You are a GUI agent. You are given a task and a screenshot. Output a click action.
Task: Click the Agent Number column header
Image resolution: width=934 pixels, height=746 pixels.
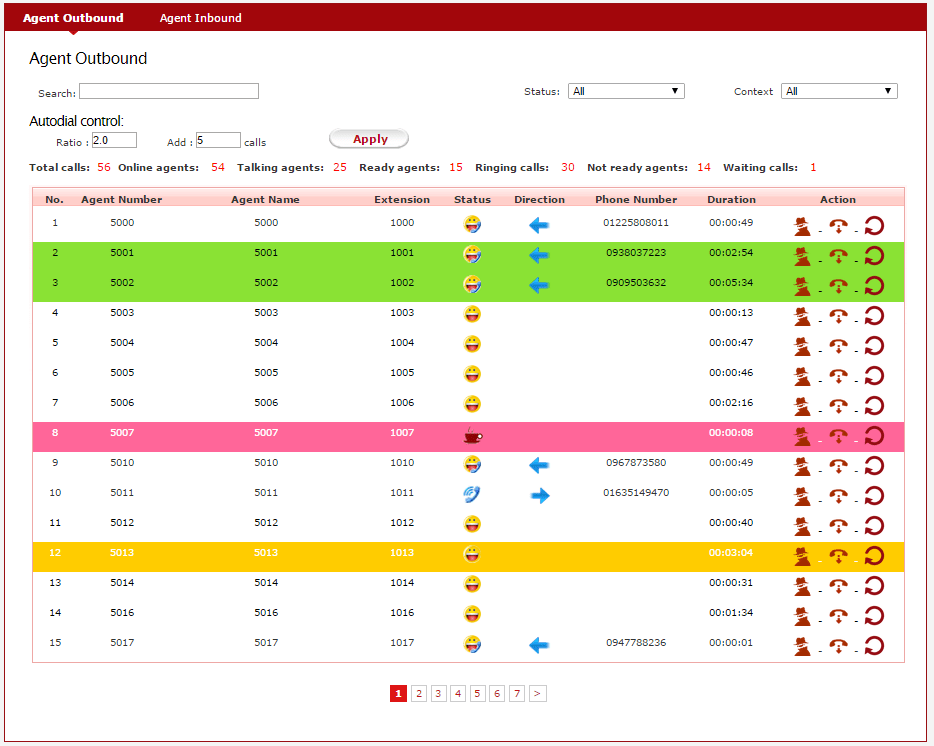122,200
